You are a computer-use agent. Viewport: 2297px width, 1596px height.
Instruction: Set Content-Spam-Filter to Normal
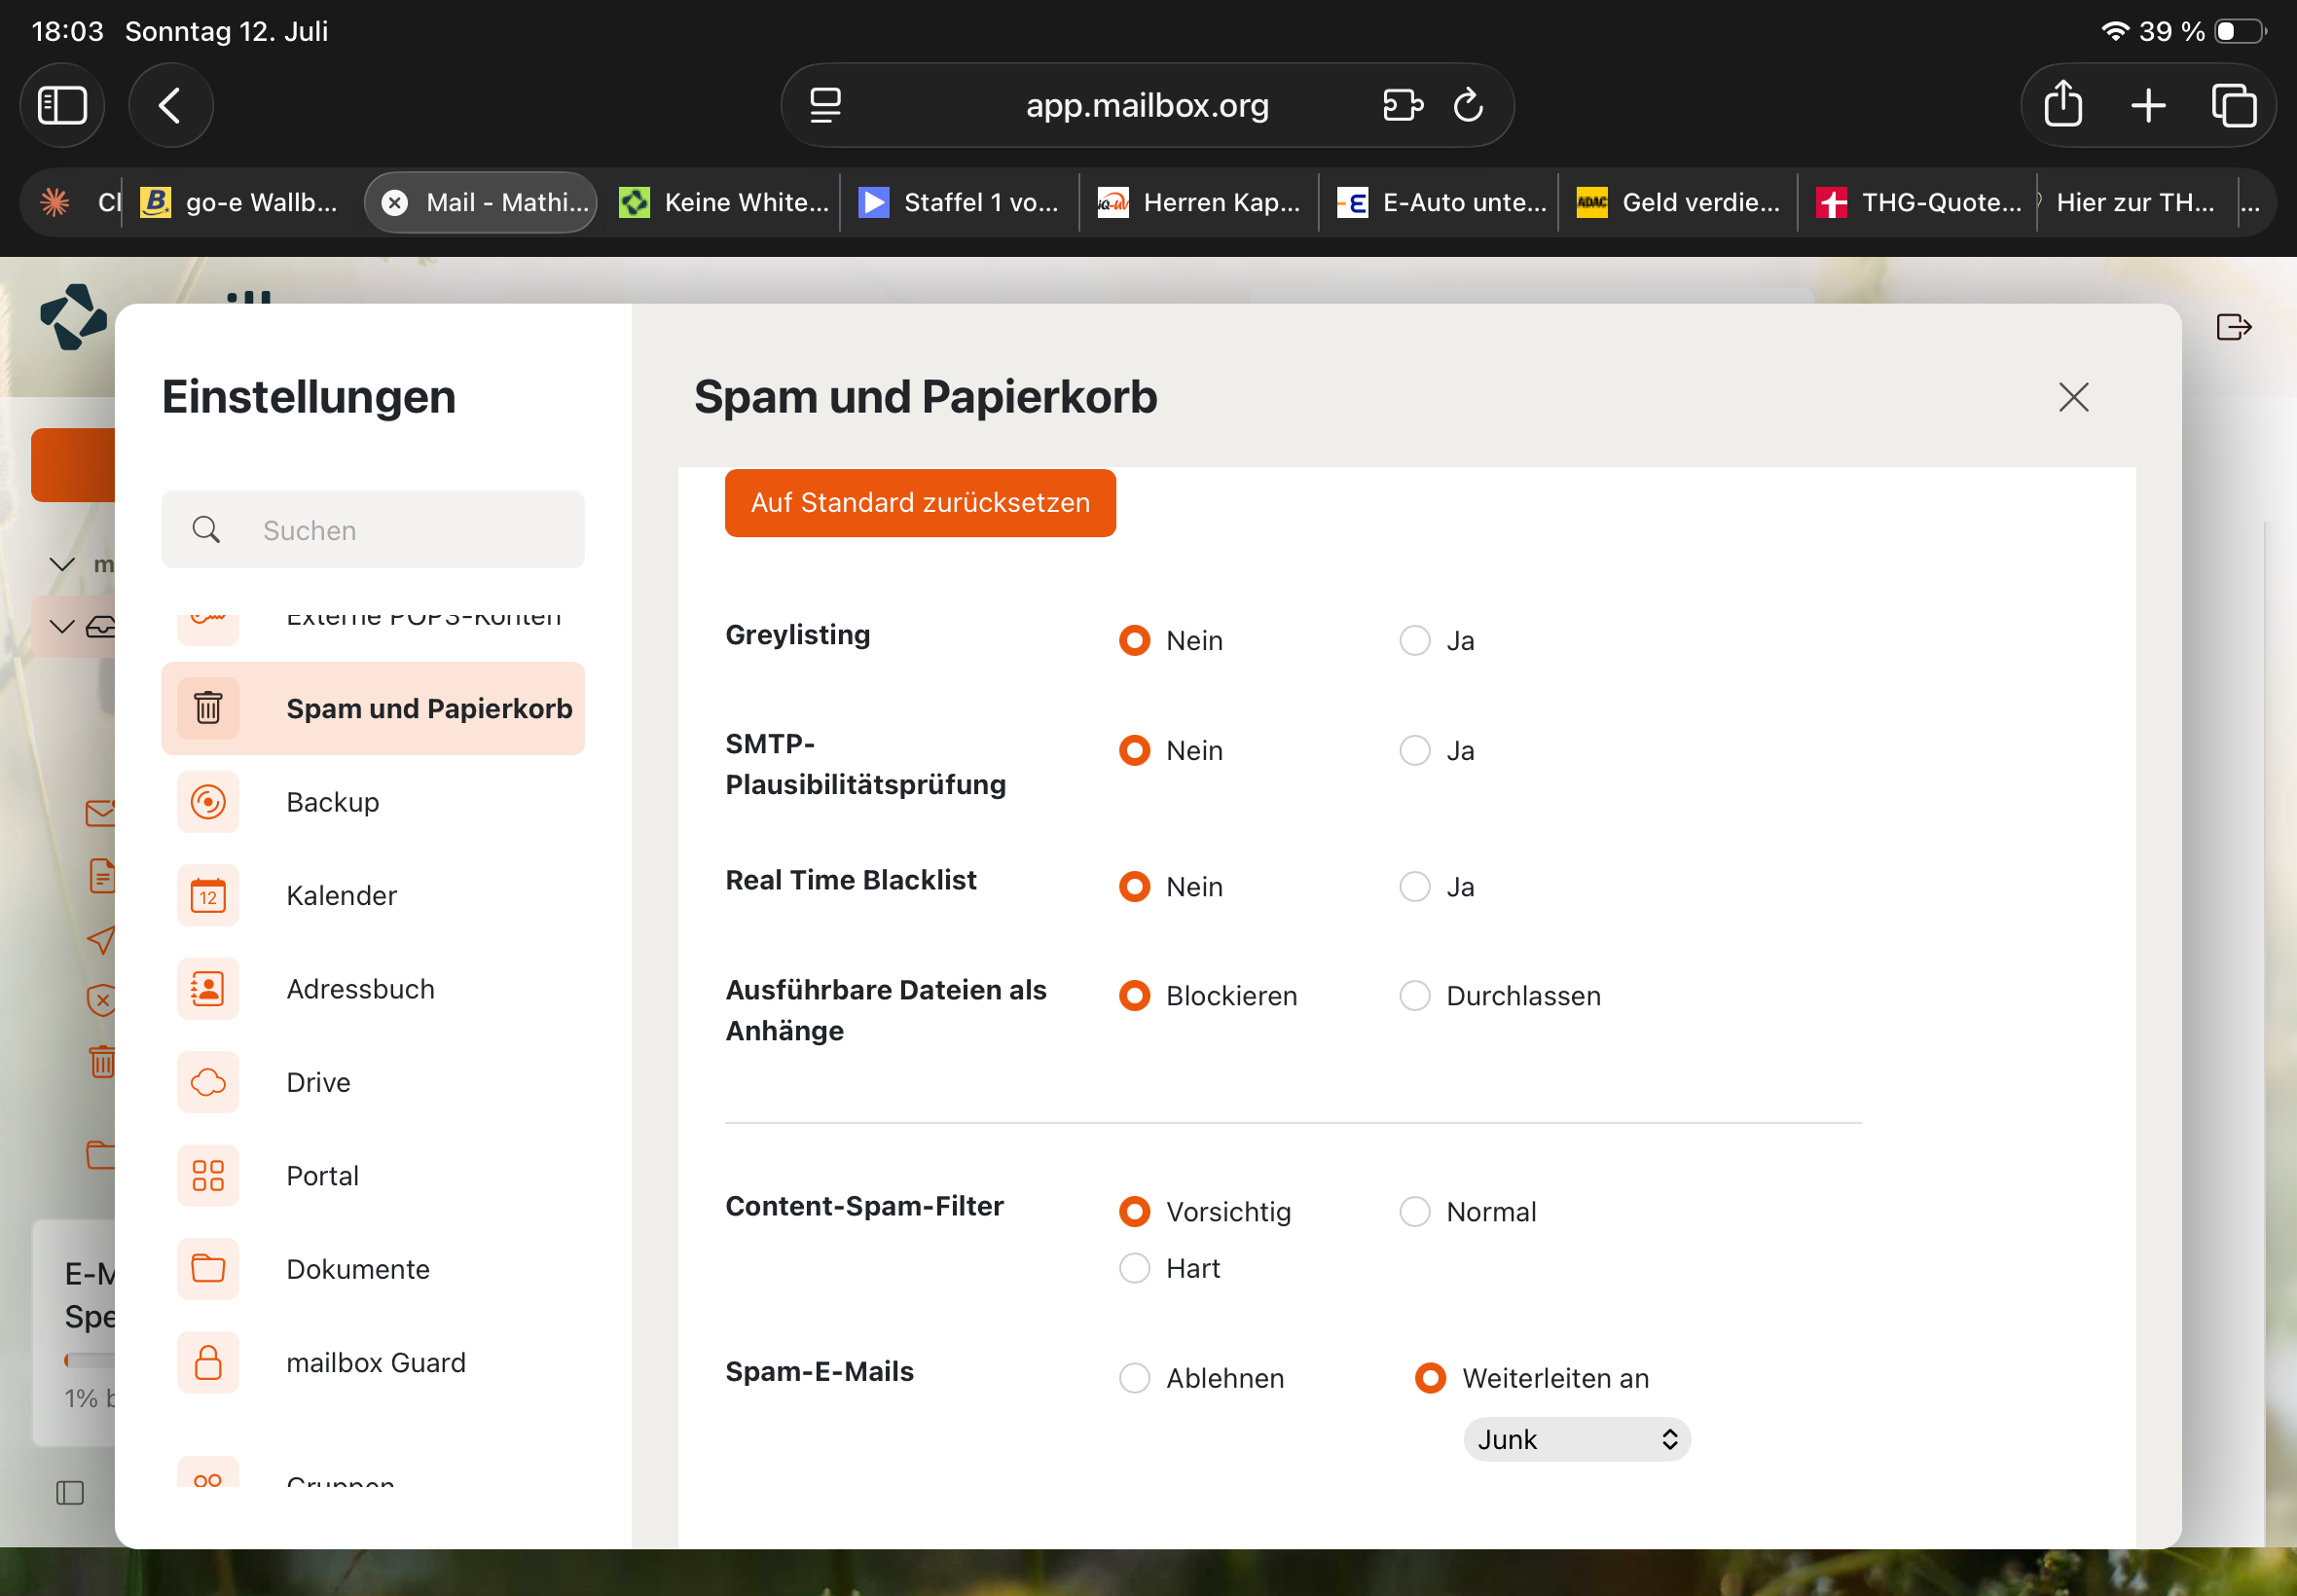pos(1414,1211)
